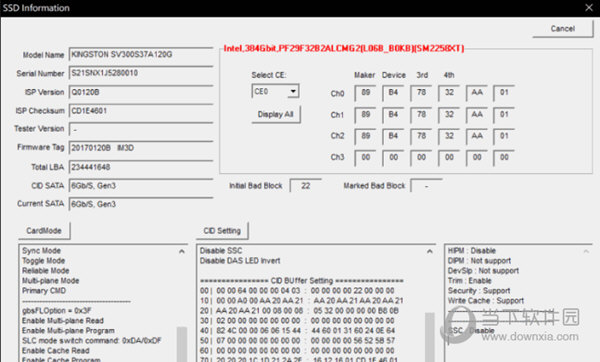Click the CID Setting button
Image resolution: width=600 pixels, height=362 pixels.
point(222,231)
